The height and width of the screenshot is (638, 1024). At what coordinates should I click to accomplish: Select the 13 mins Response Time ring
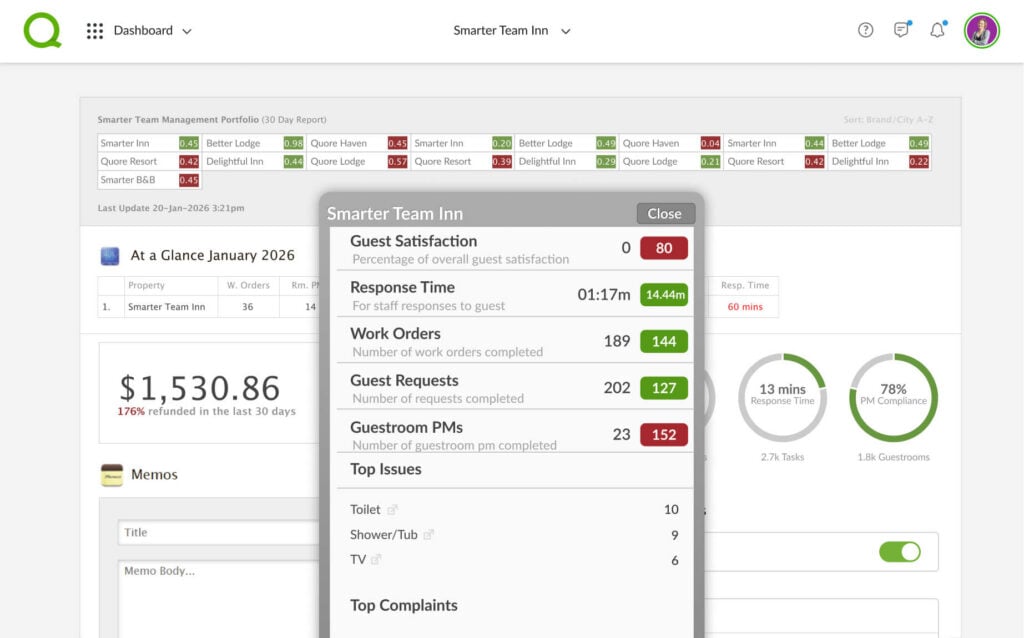point(782,398)
